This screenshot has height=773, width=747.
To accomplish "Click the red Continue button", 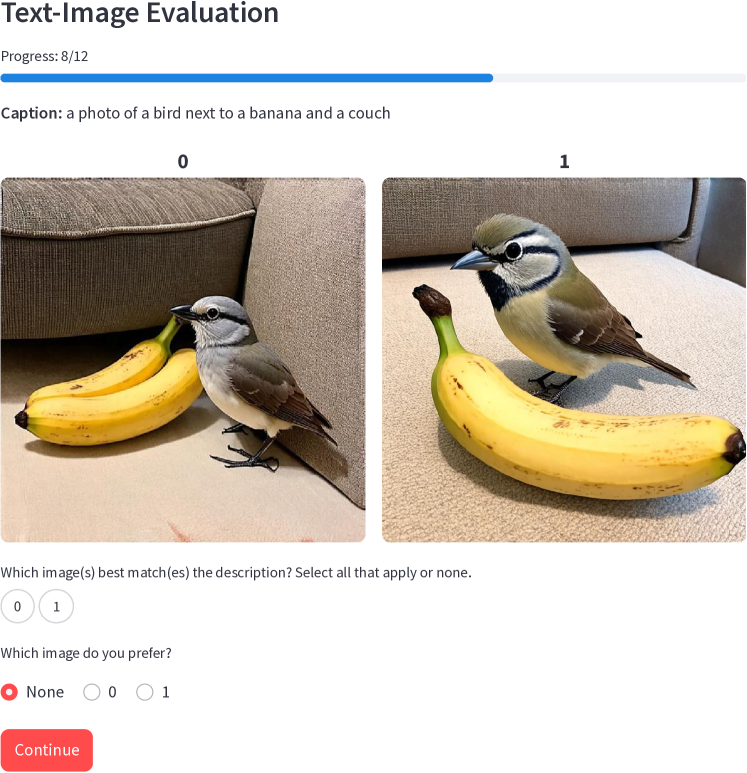I will tap(47, 750).
